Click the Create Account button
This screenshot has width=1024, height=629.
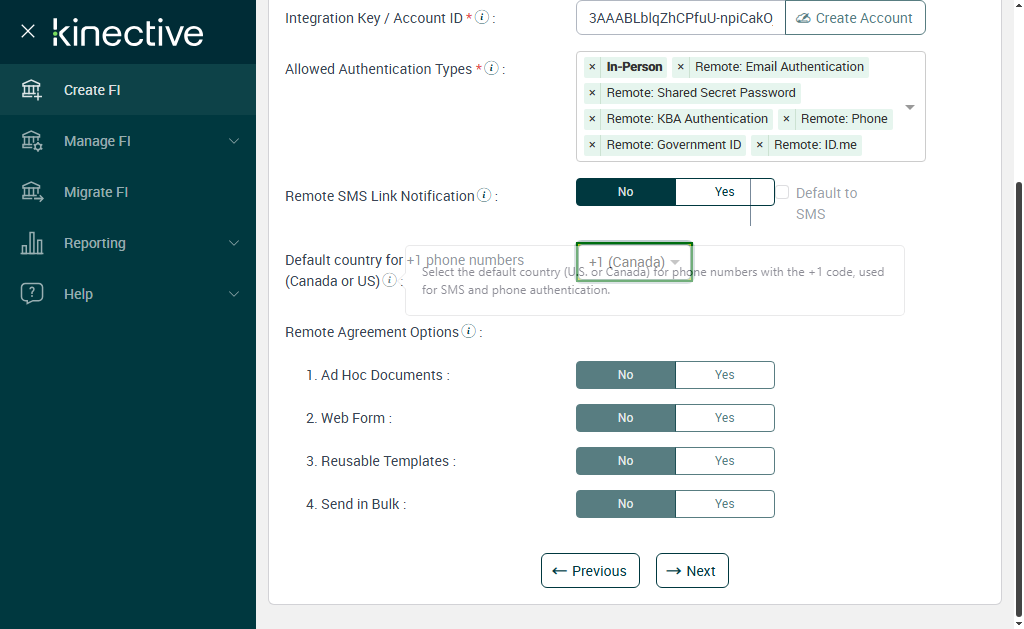point(854,18)
